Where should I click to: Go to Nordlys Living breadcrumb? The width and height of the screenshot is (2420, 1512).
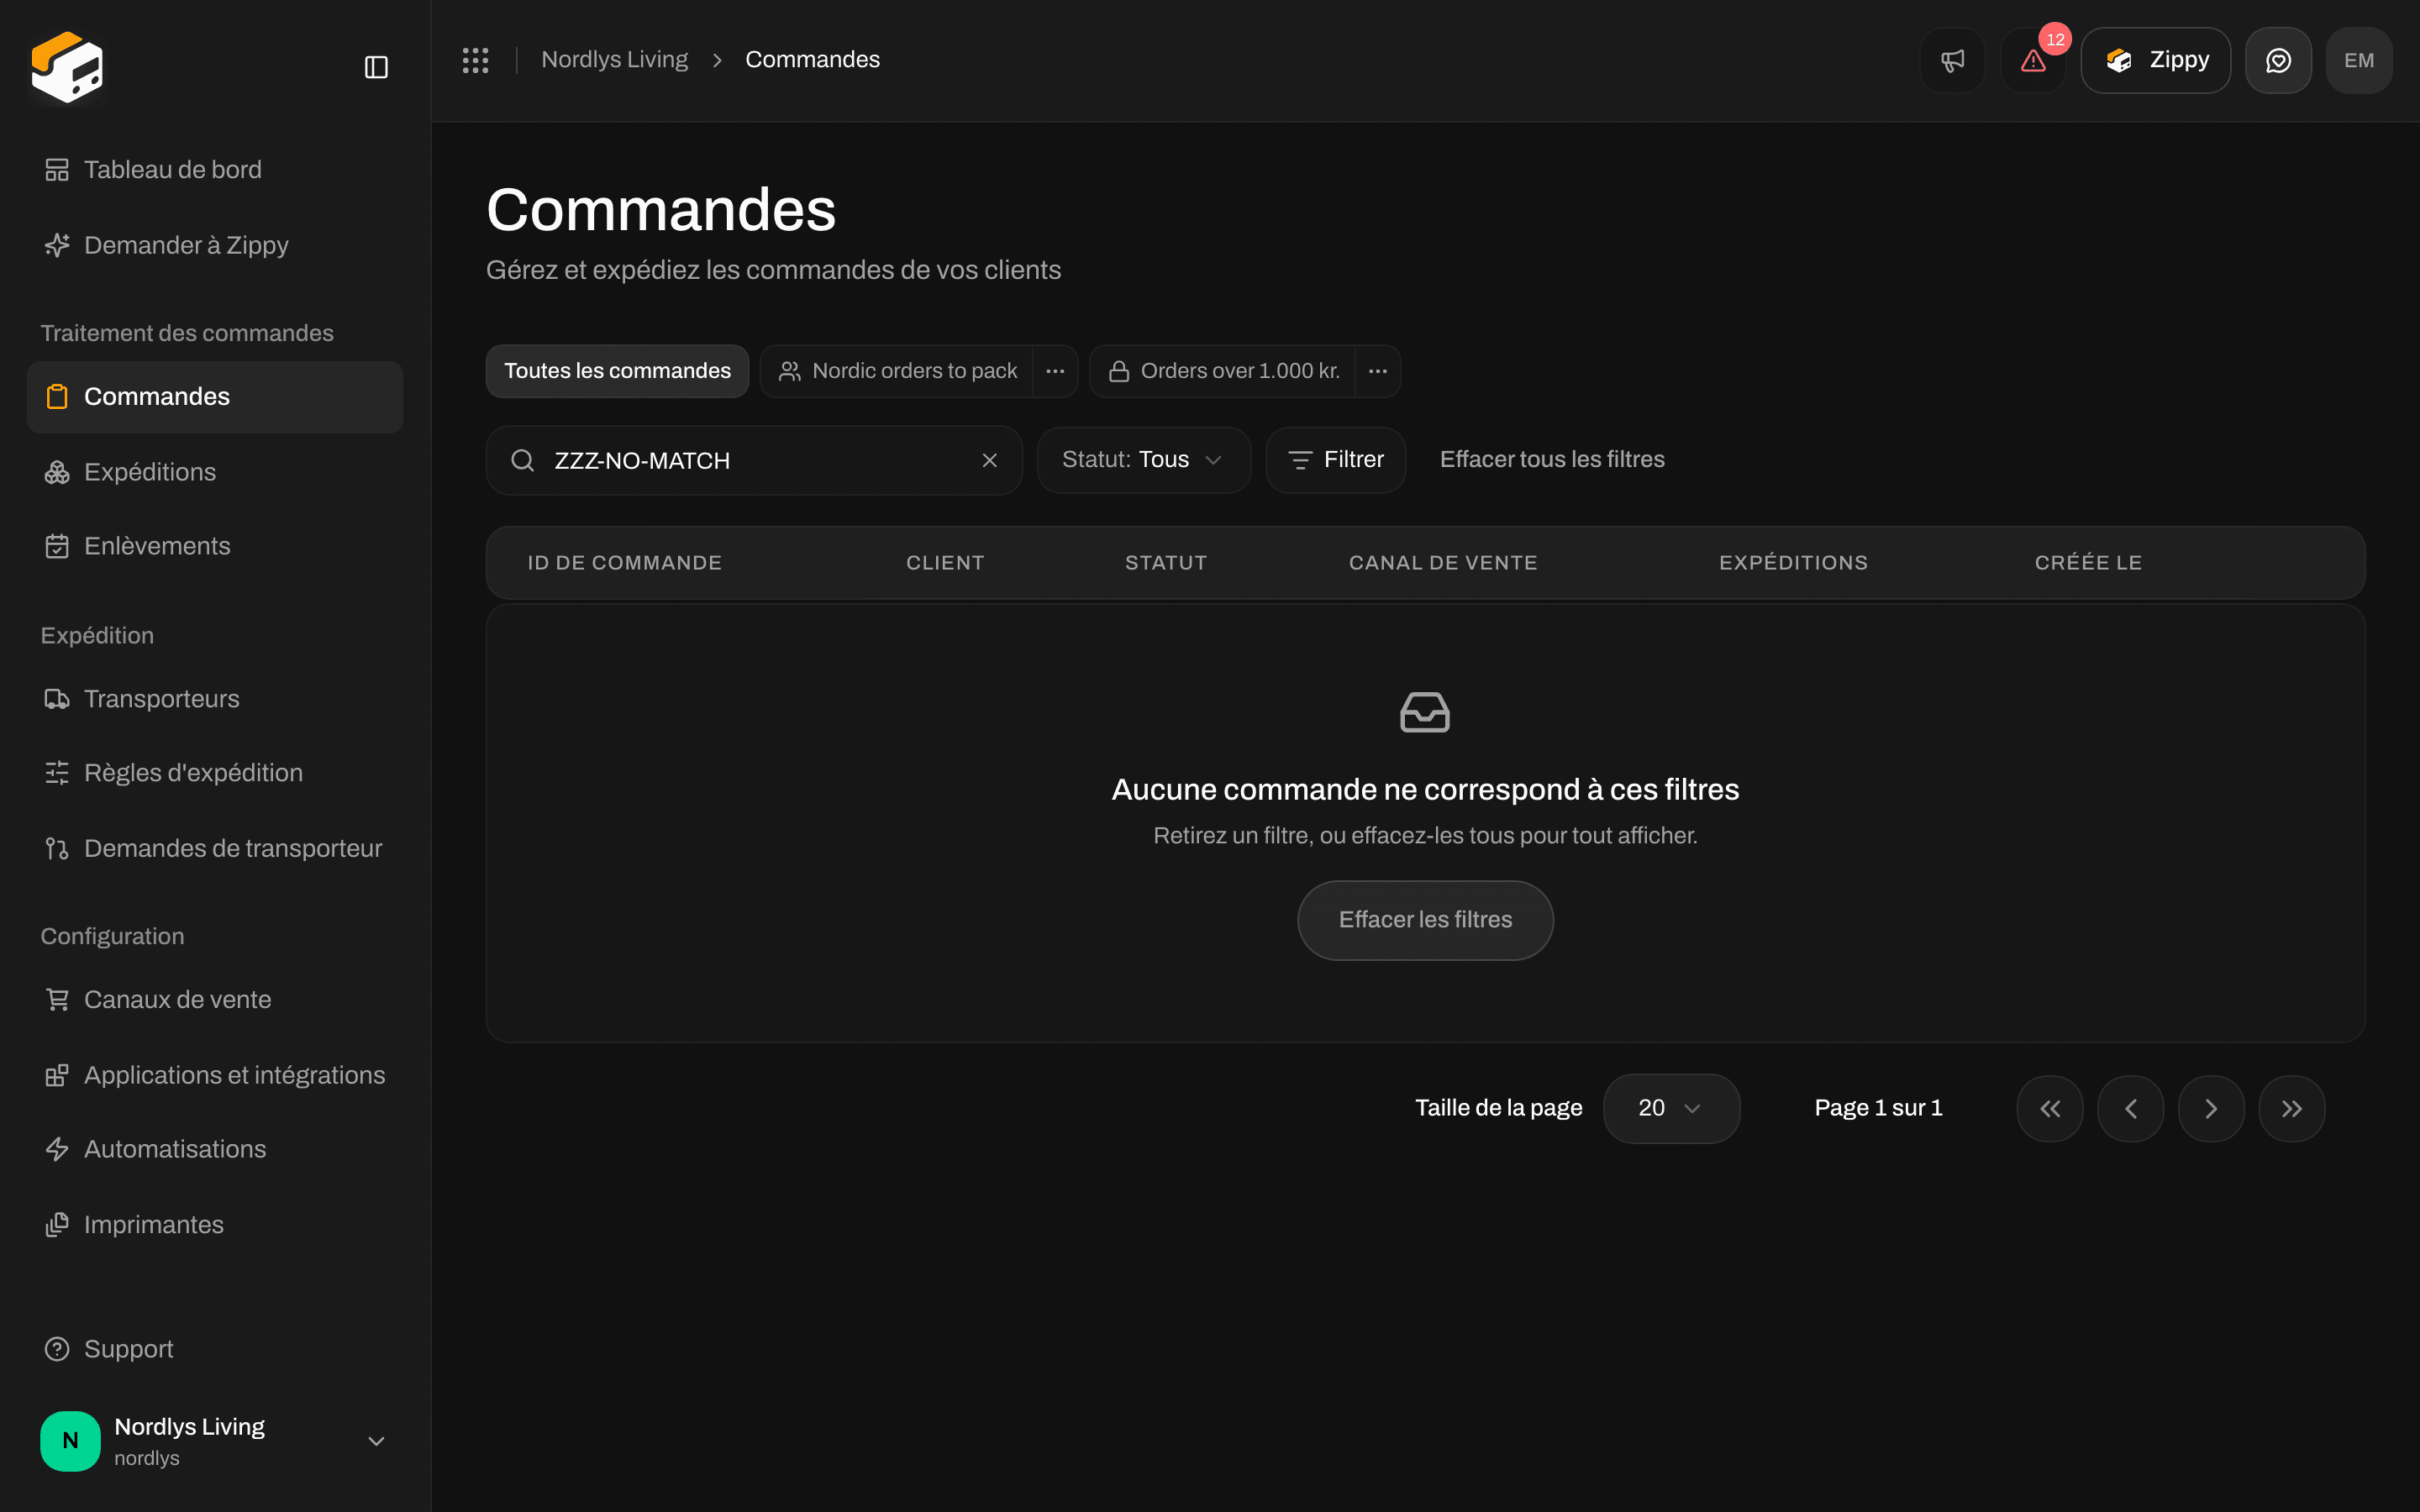click(x=614, y=60)
